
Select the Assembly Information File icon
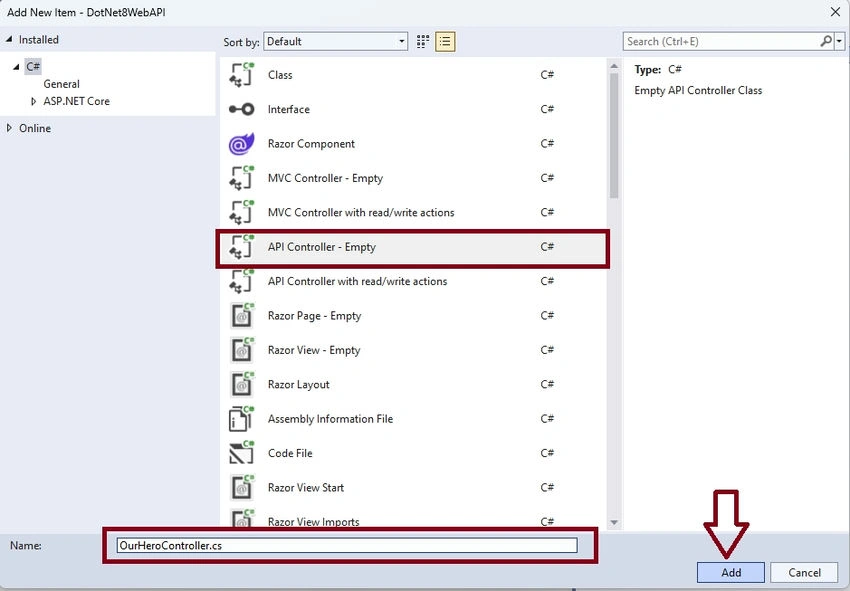coord(241,419)
